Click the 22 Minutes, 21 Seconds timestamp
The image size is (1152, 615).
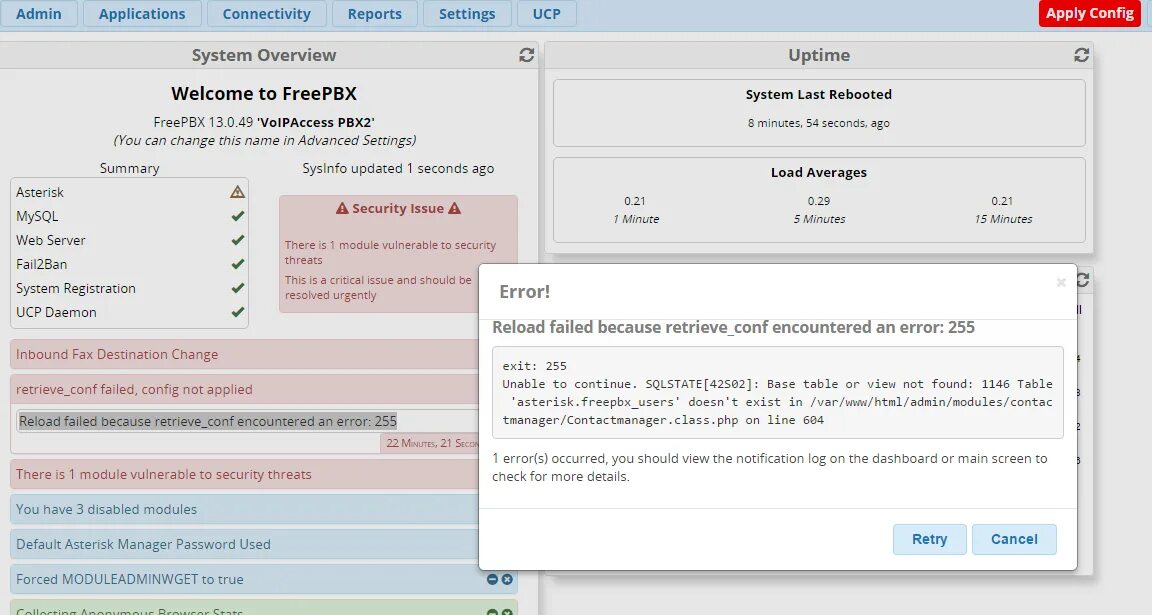point(432,443)
